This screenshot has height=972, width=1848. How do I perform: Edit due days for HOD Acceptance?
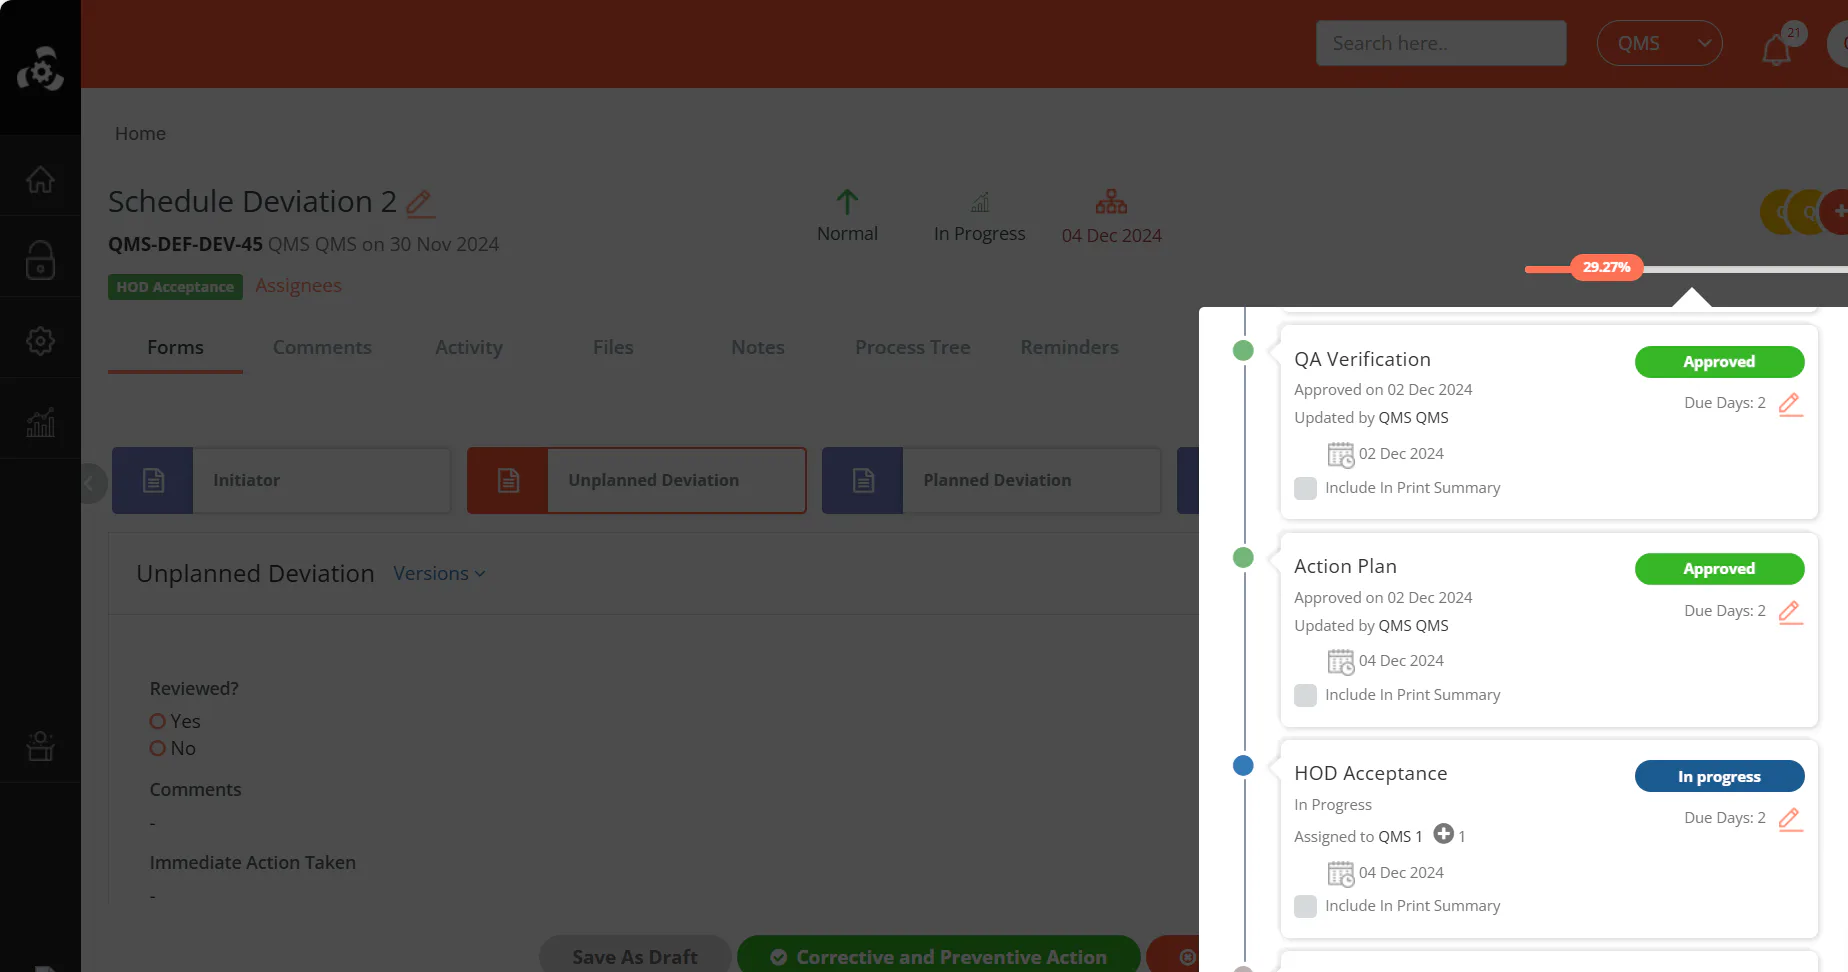click(1790, 819)
